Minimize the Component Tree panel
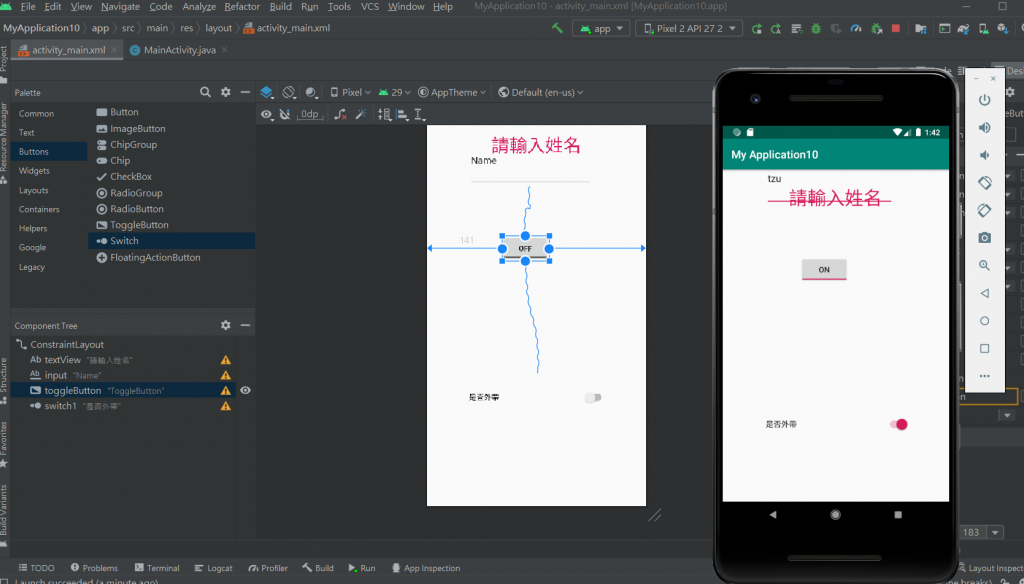Image resolution: width=1024 pixels, height=584 pixels. click(246, 325)
